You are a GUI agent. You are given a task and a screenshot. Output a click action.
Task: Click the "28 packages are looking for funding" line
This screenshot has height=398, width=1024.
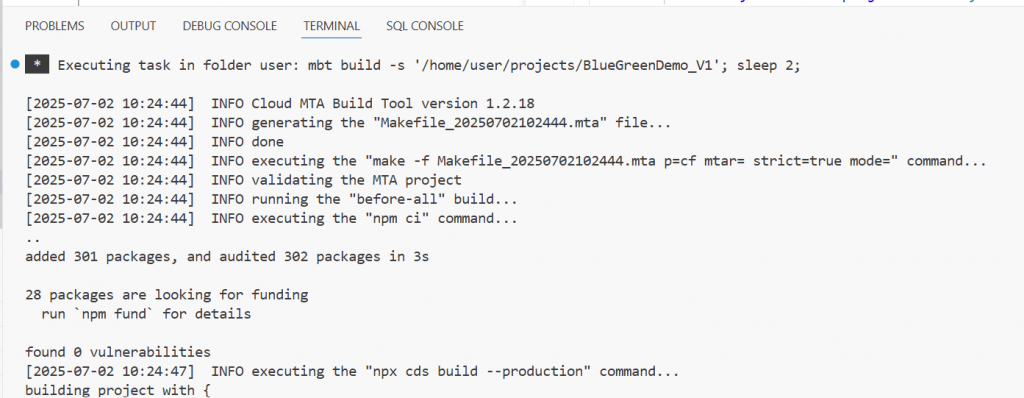(x=167, y=295)
